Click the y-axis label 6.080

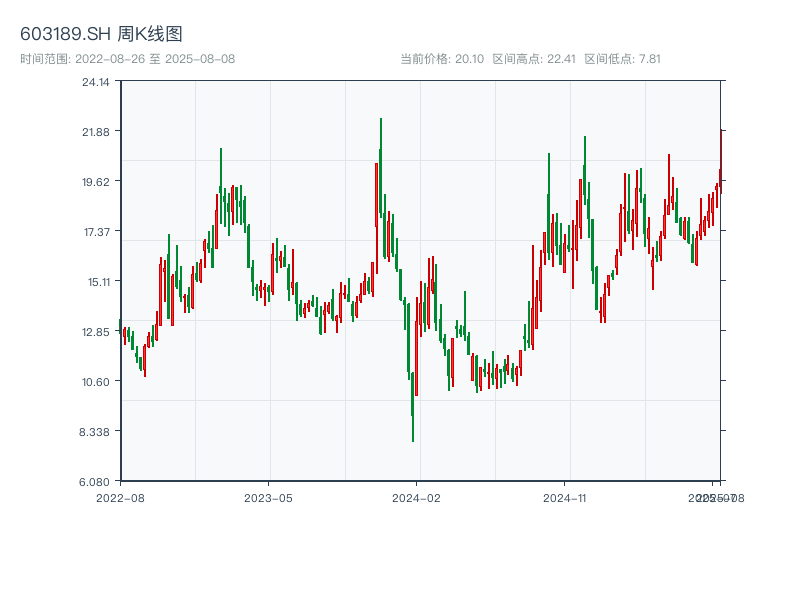94,482
